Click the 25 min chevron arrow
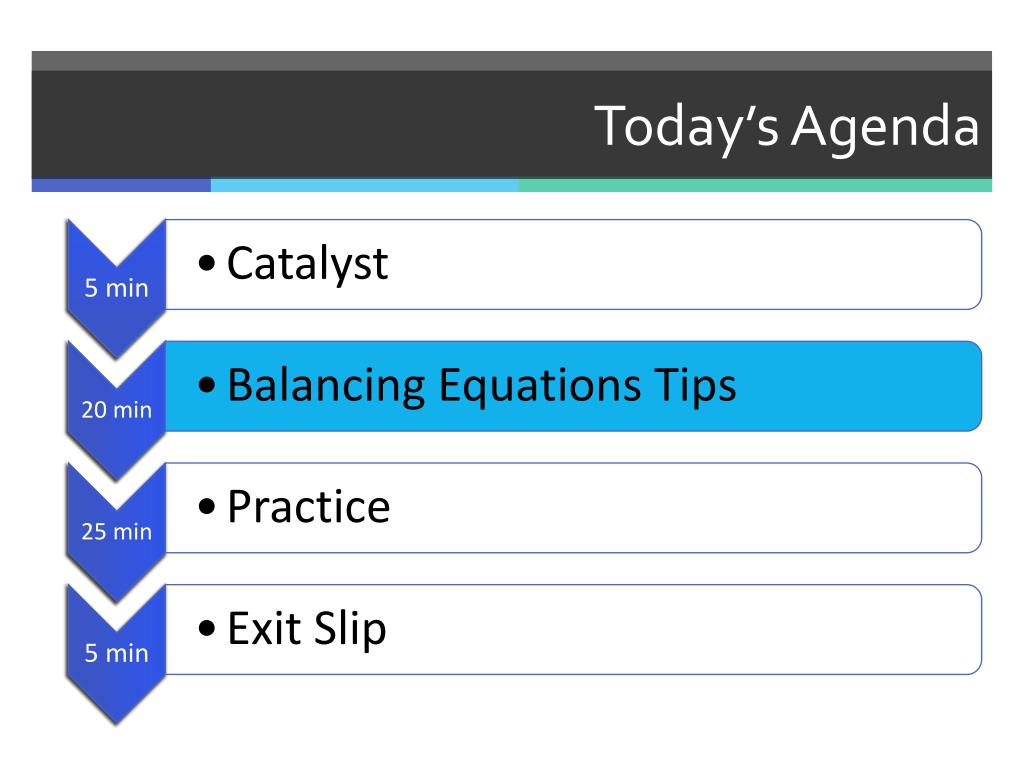 pos(116,531)
